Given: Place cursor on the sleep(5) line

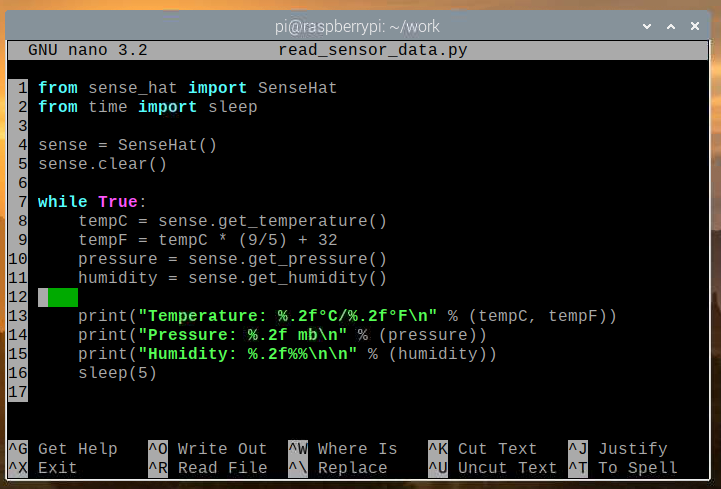Looking at the screenshot, I should tap(117, 373).
